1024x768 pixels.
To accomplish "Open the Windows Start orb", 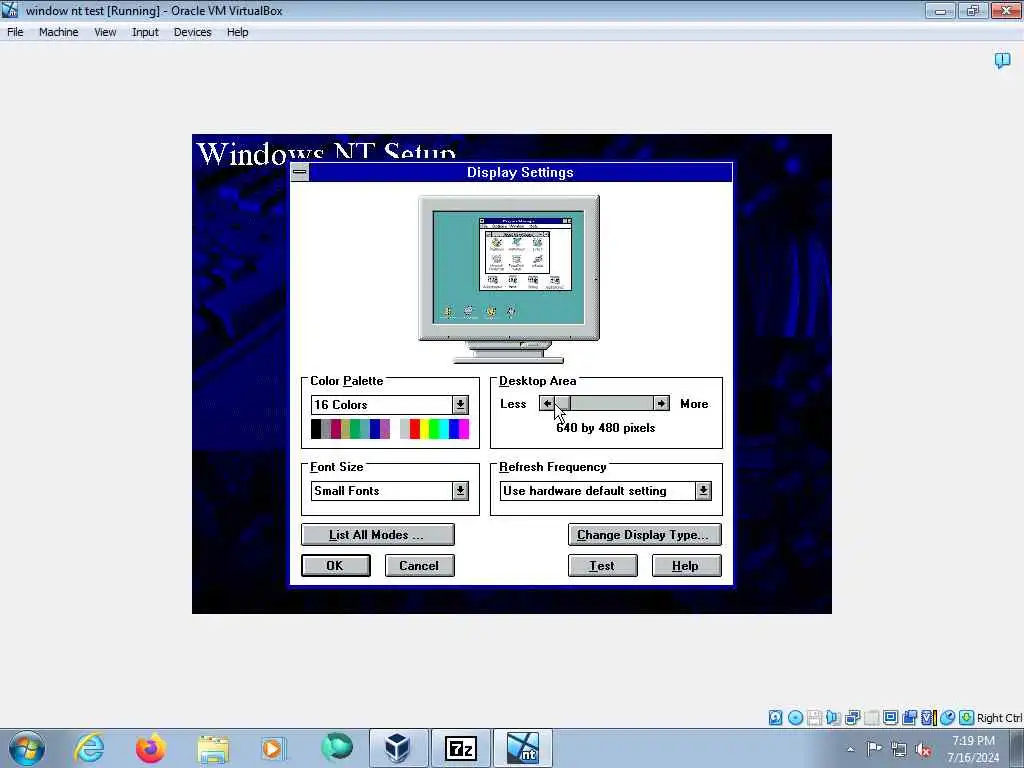I will (x=27, y=748).
